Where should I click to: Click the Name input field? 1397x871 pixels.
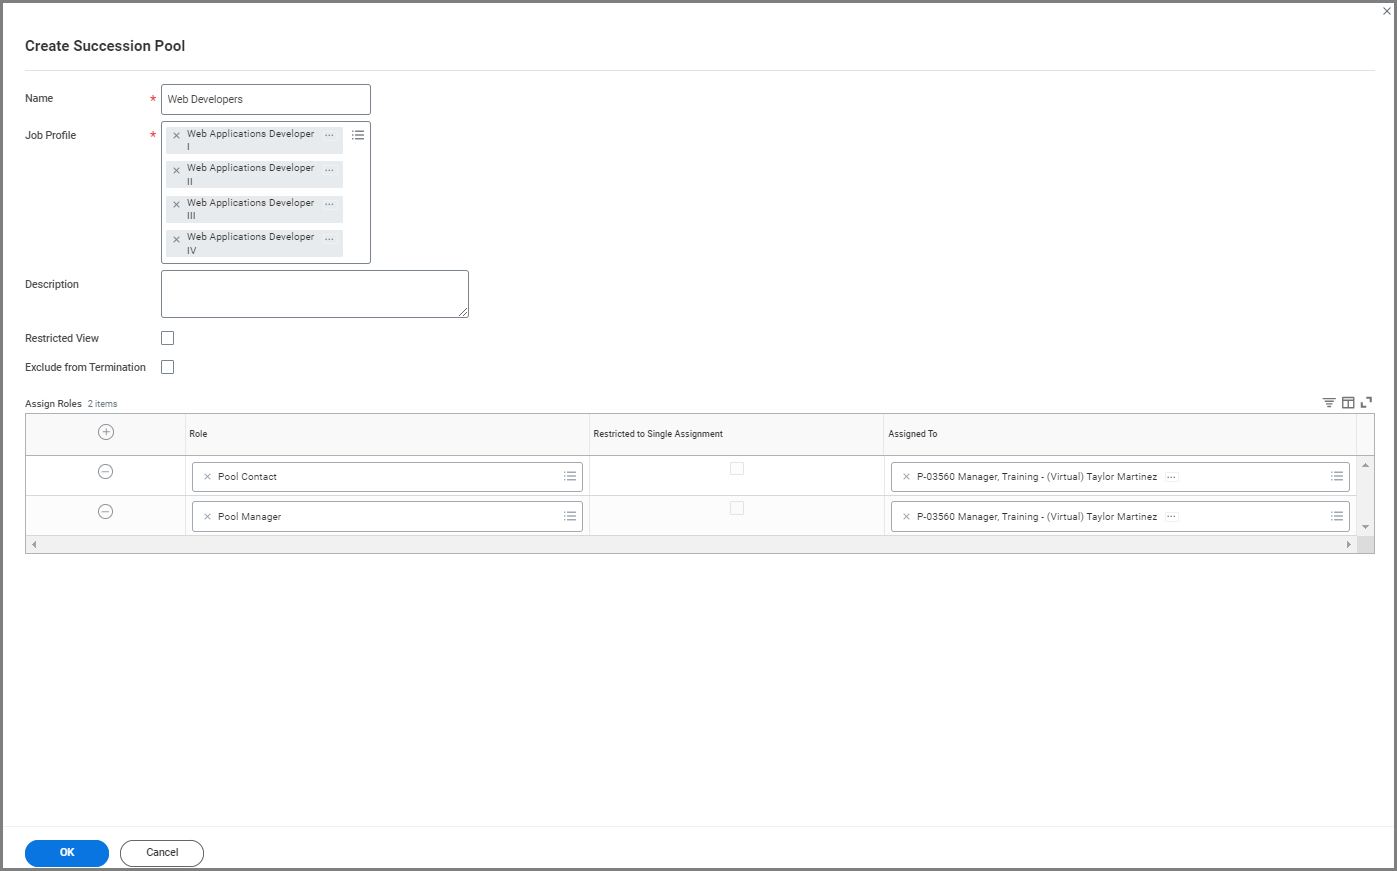click(266, 99)
